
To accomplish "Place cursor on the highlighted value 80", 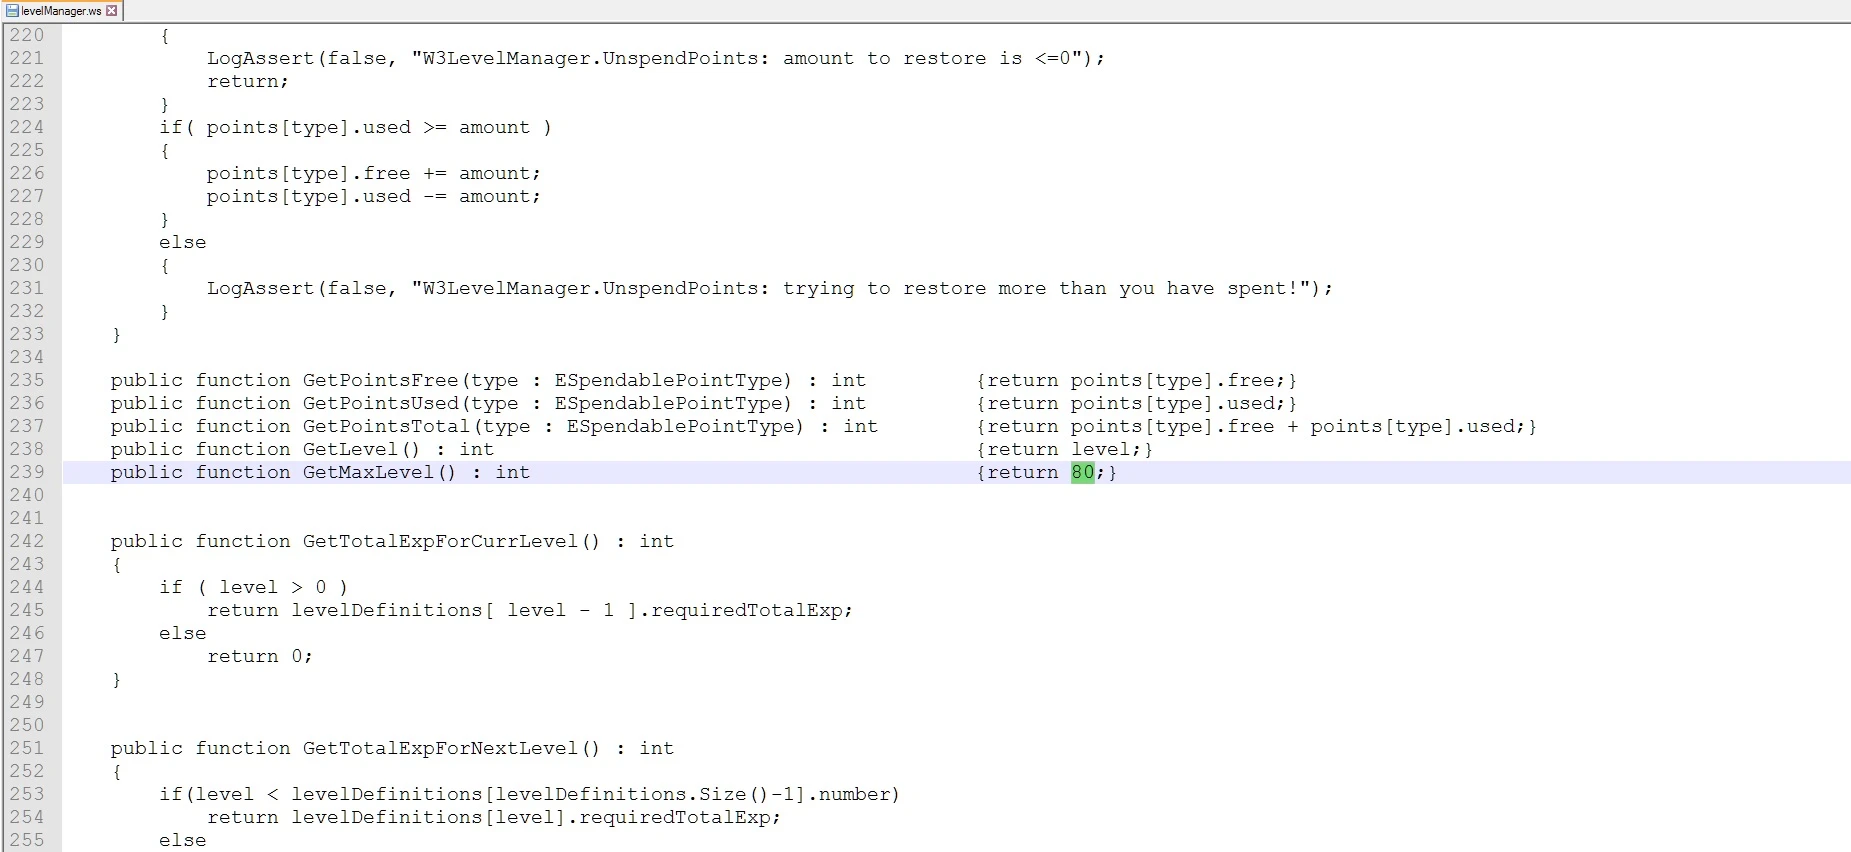I will pos(1082,472).
